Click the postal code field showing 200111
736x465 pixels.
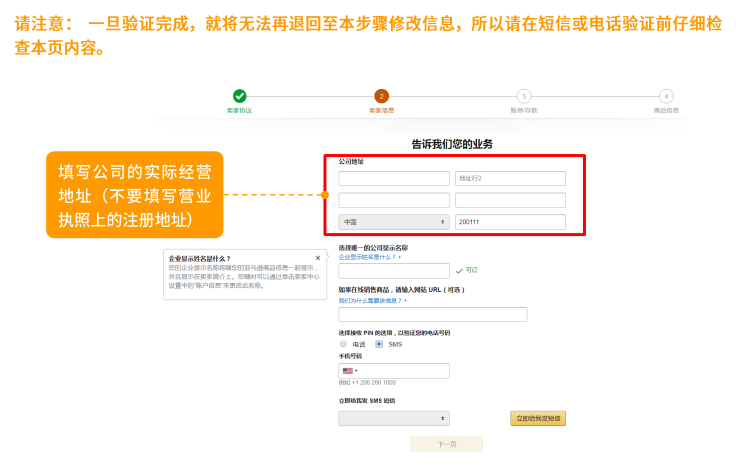click(x=510, y=222)
